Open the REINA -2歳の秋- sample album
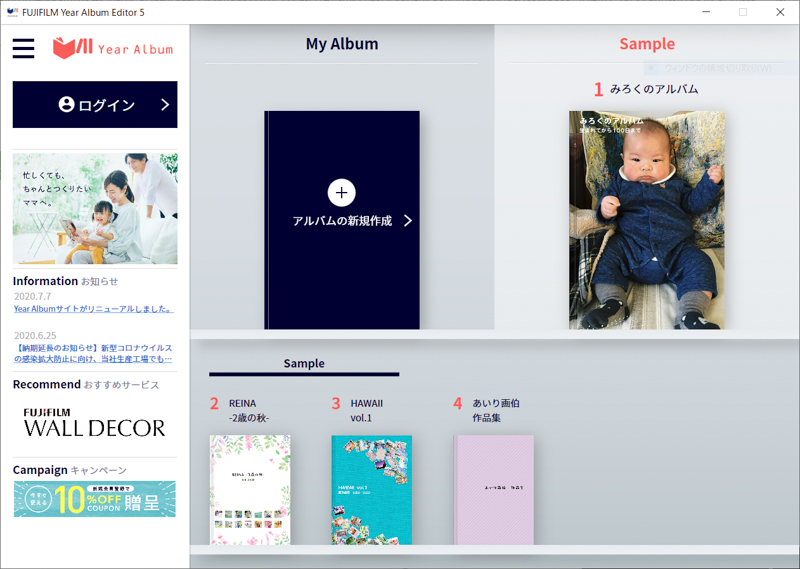800x569 pixels. click(250, 490)
